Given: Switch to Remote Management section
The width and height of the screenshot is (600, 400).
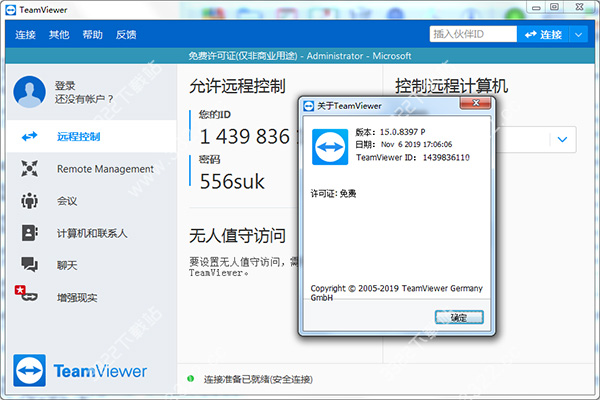Looking at the screenshot, I should click(x=91, y=168).
